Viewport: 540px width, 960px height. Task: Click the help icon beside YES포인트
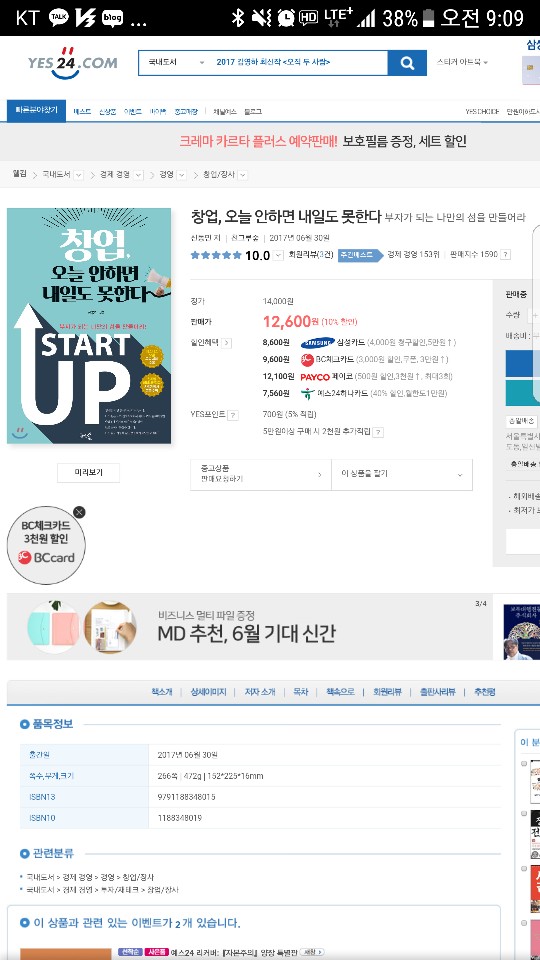tap(233, 415)
